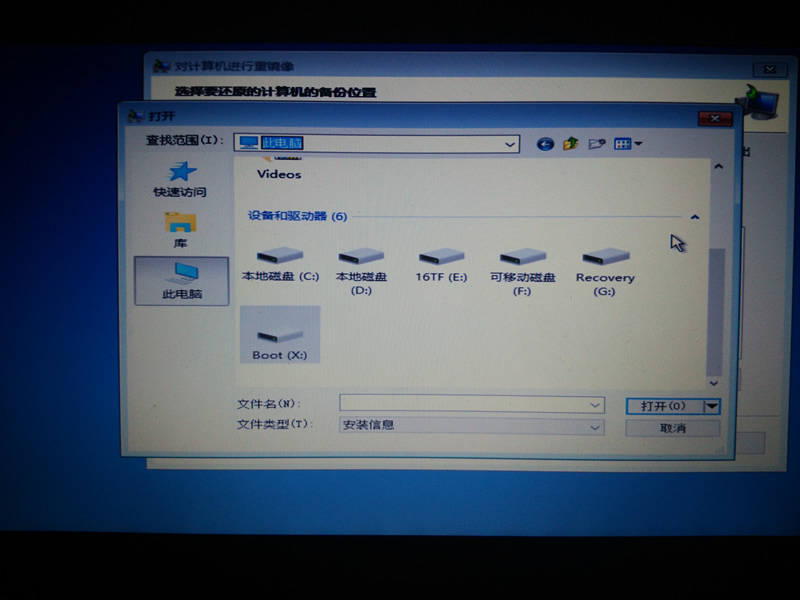Collapse the 设备和驱动器 group
The width and height of the screenshot is (800, 600).
(x=694, y=217)
